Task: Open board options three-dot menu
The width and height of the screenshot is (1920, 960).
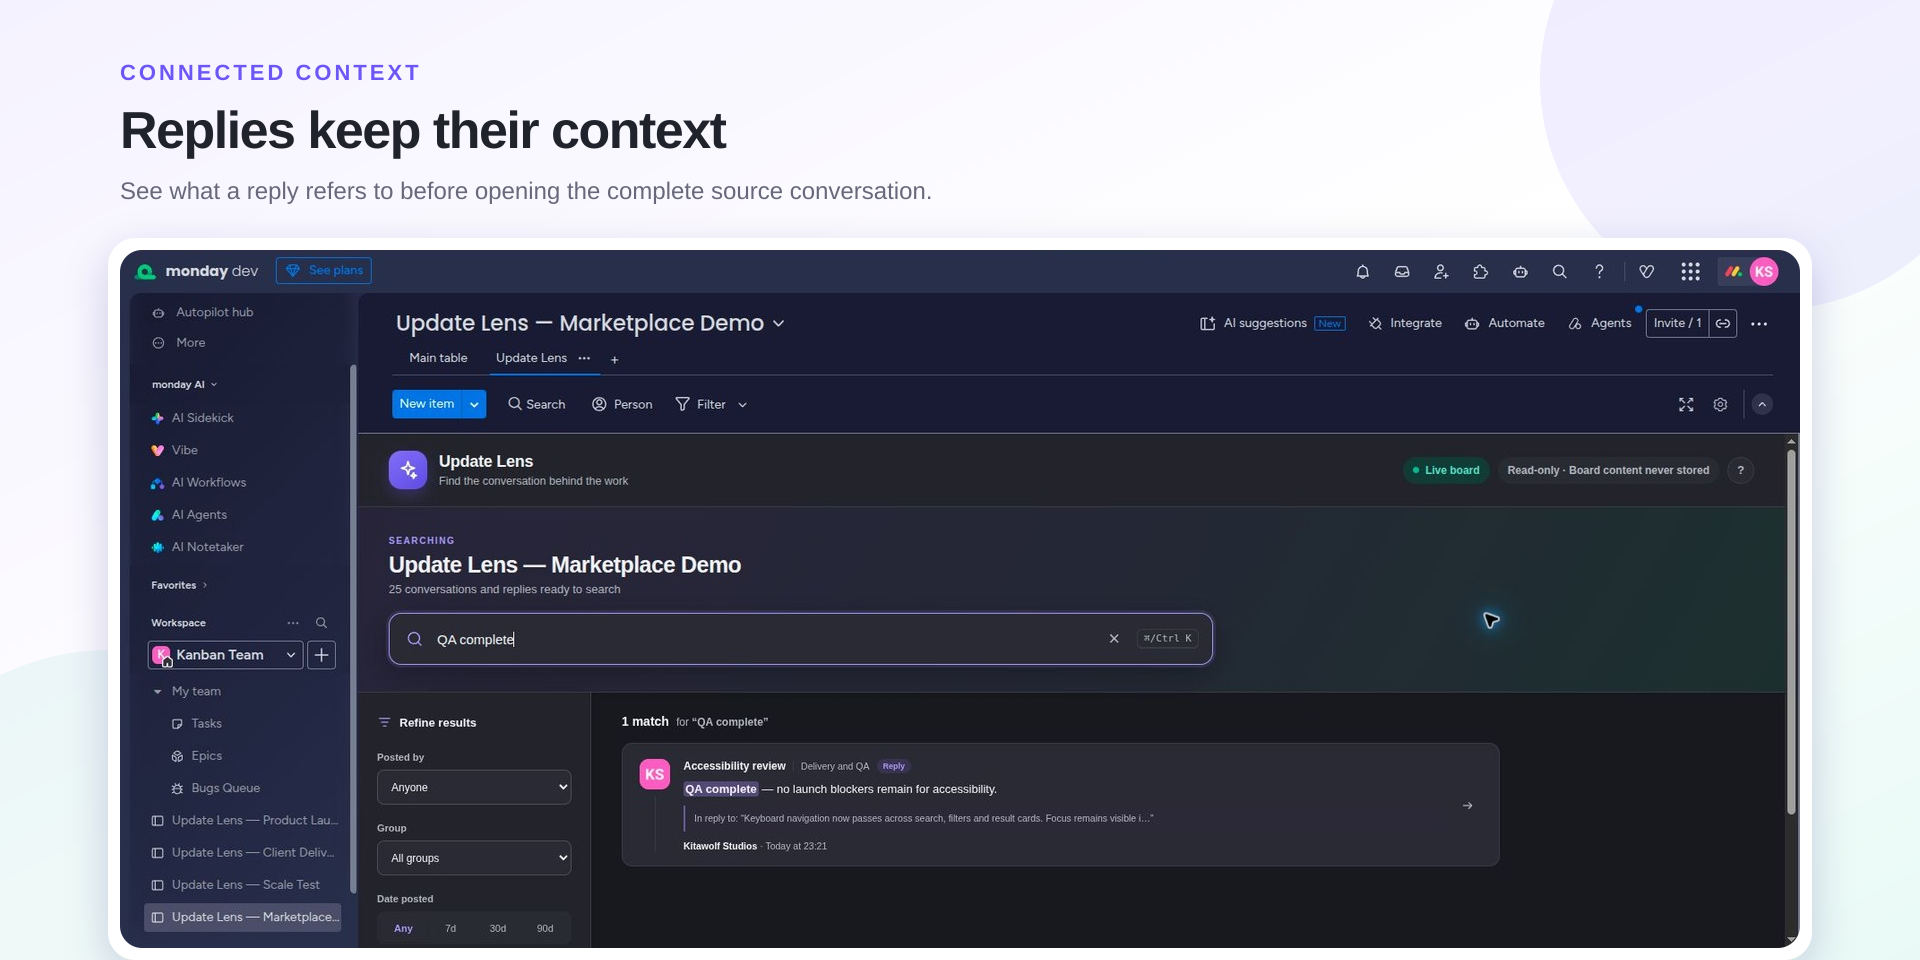Action: click(1759, 324)
